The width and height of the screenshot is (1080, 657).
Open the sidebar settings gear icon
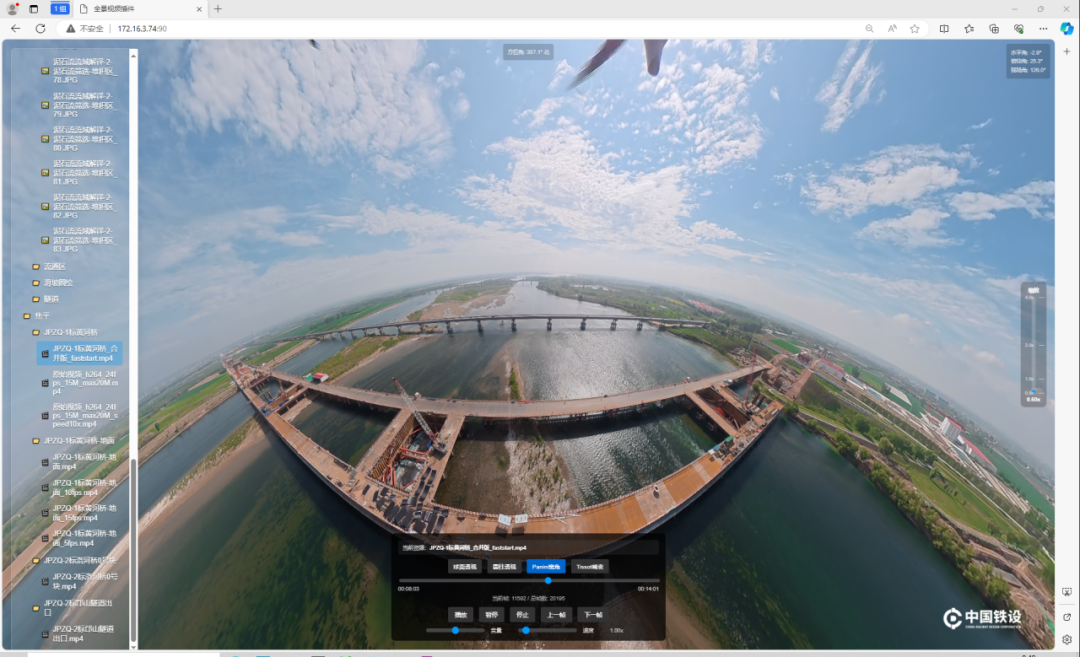click(x=1067, y=639)
